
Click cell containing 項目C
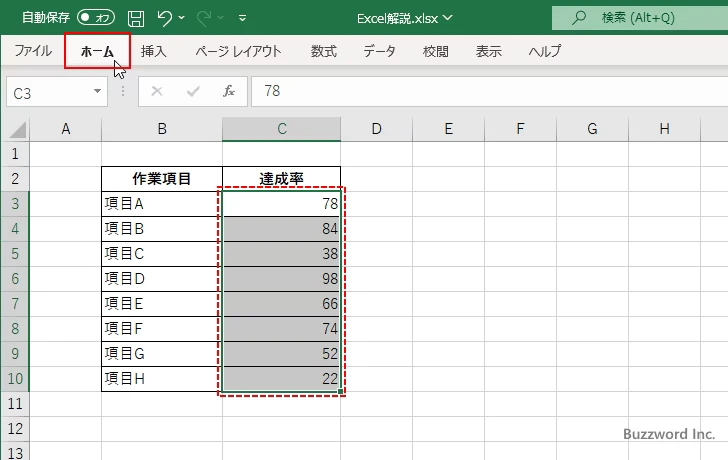162,254
